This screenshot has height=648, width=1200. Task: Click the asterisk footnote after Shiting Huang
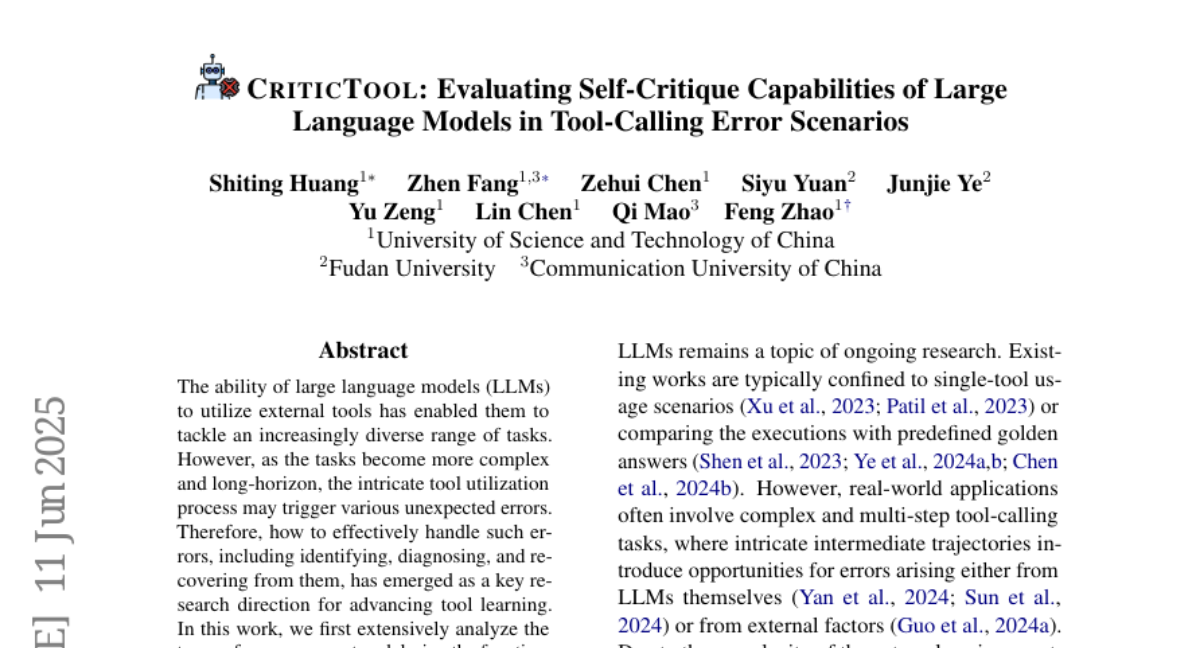click(372, 179)
